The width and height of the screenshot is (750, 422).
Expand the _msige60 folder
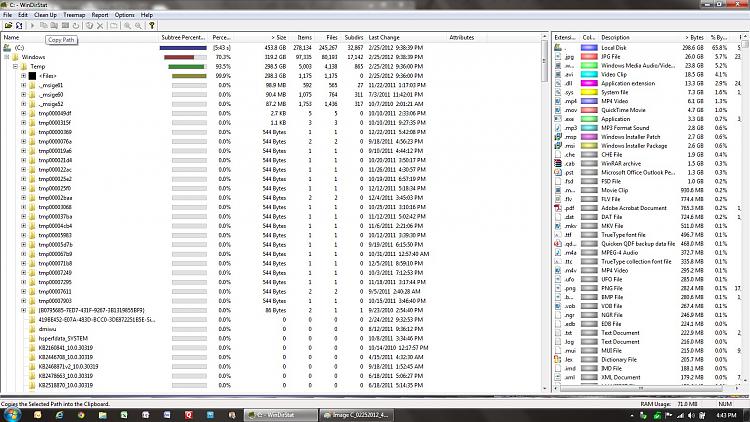tap(23, 95)
